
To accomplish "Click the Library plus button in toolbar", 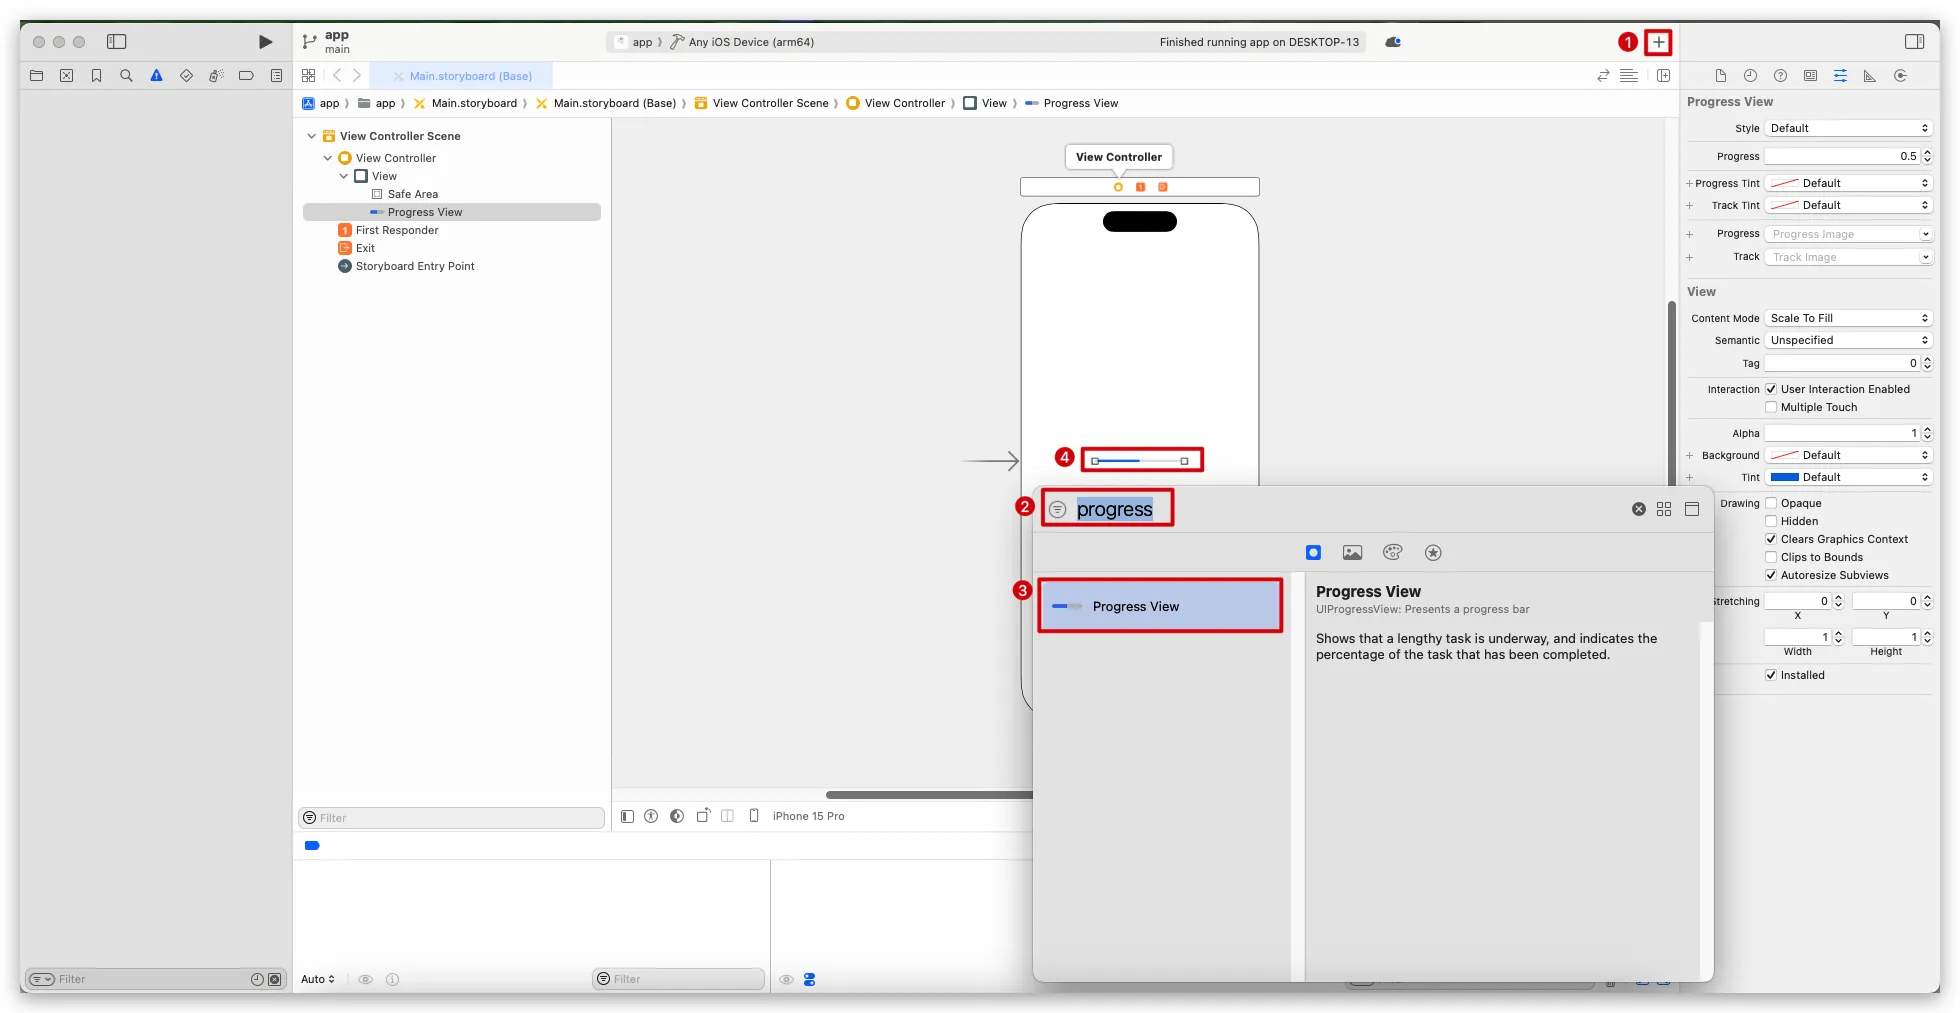I will coord(1658,42).
